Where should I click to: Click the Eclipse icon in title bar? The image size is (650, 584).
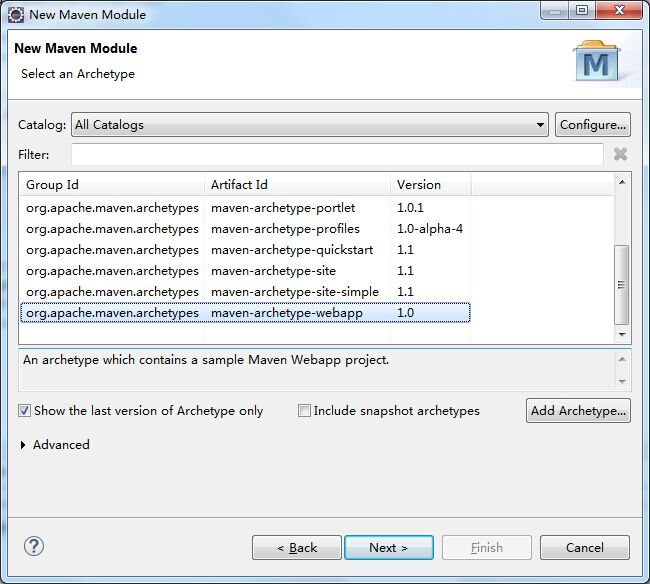16,15
